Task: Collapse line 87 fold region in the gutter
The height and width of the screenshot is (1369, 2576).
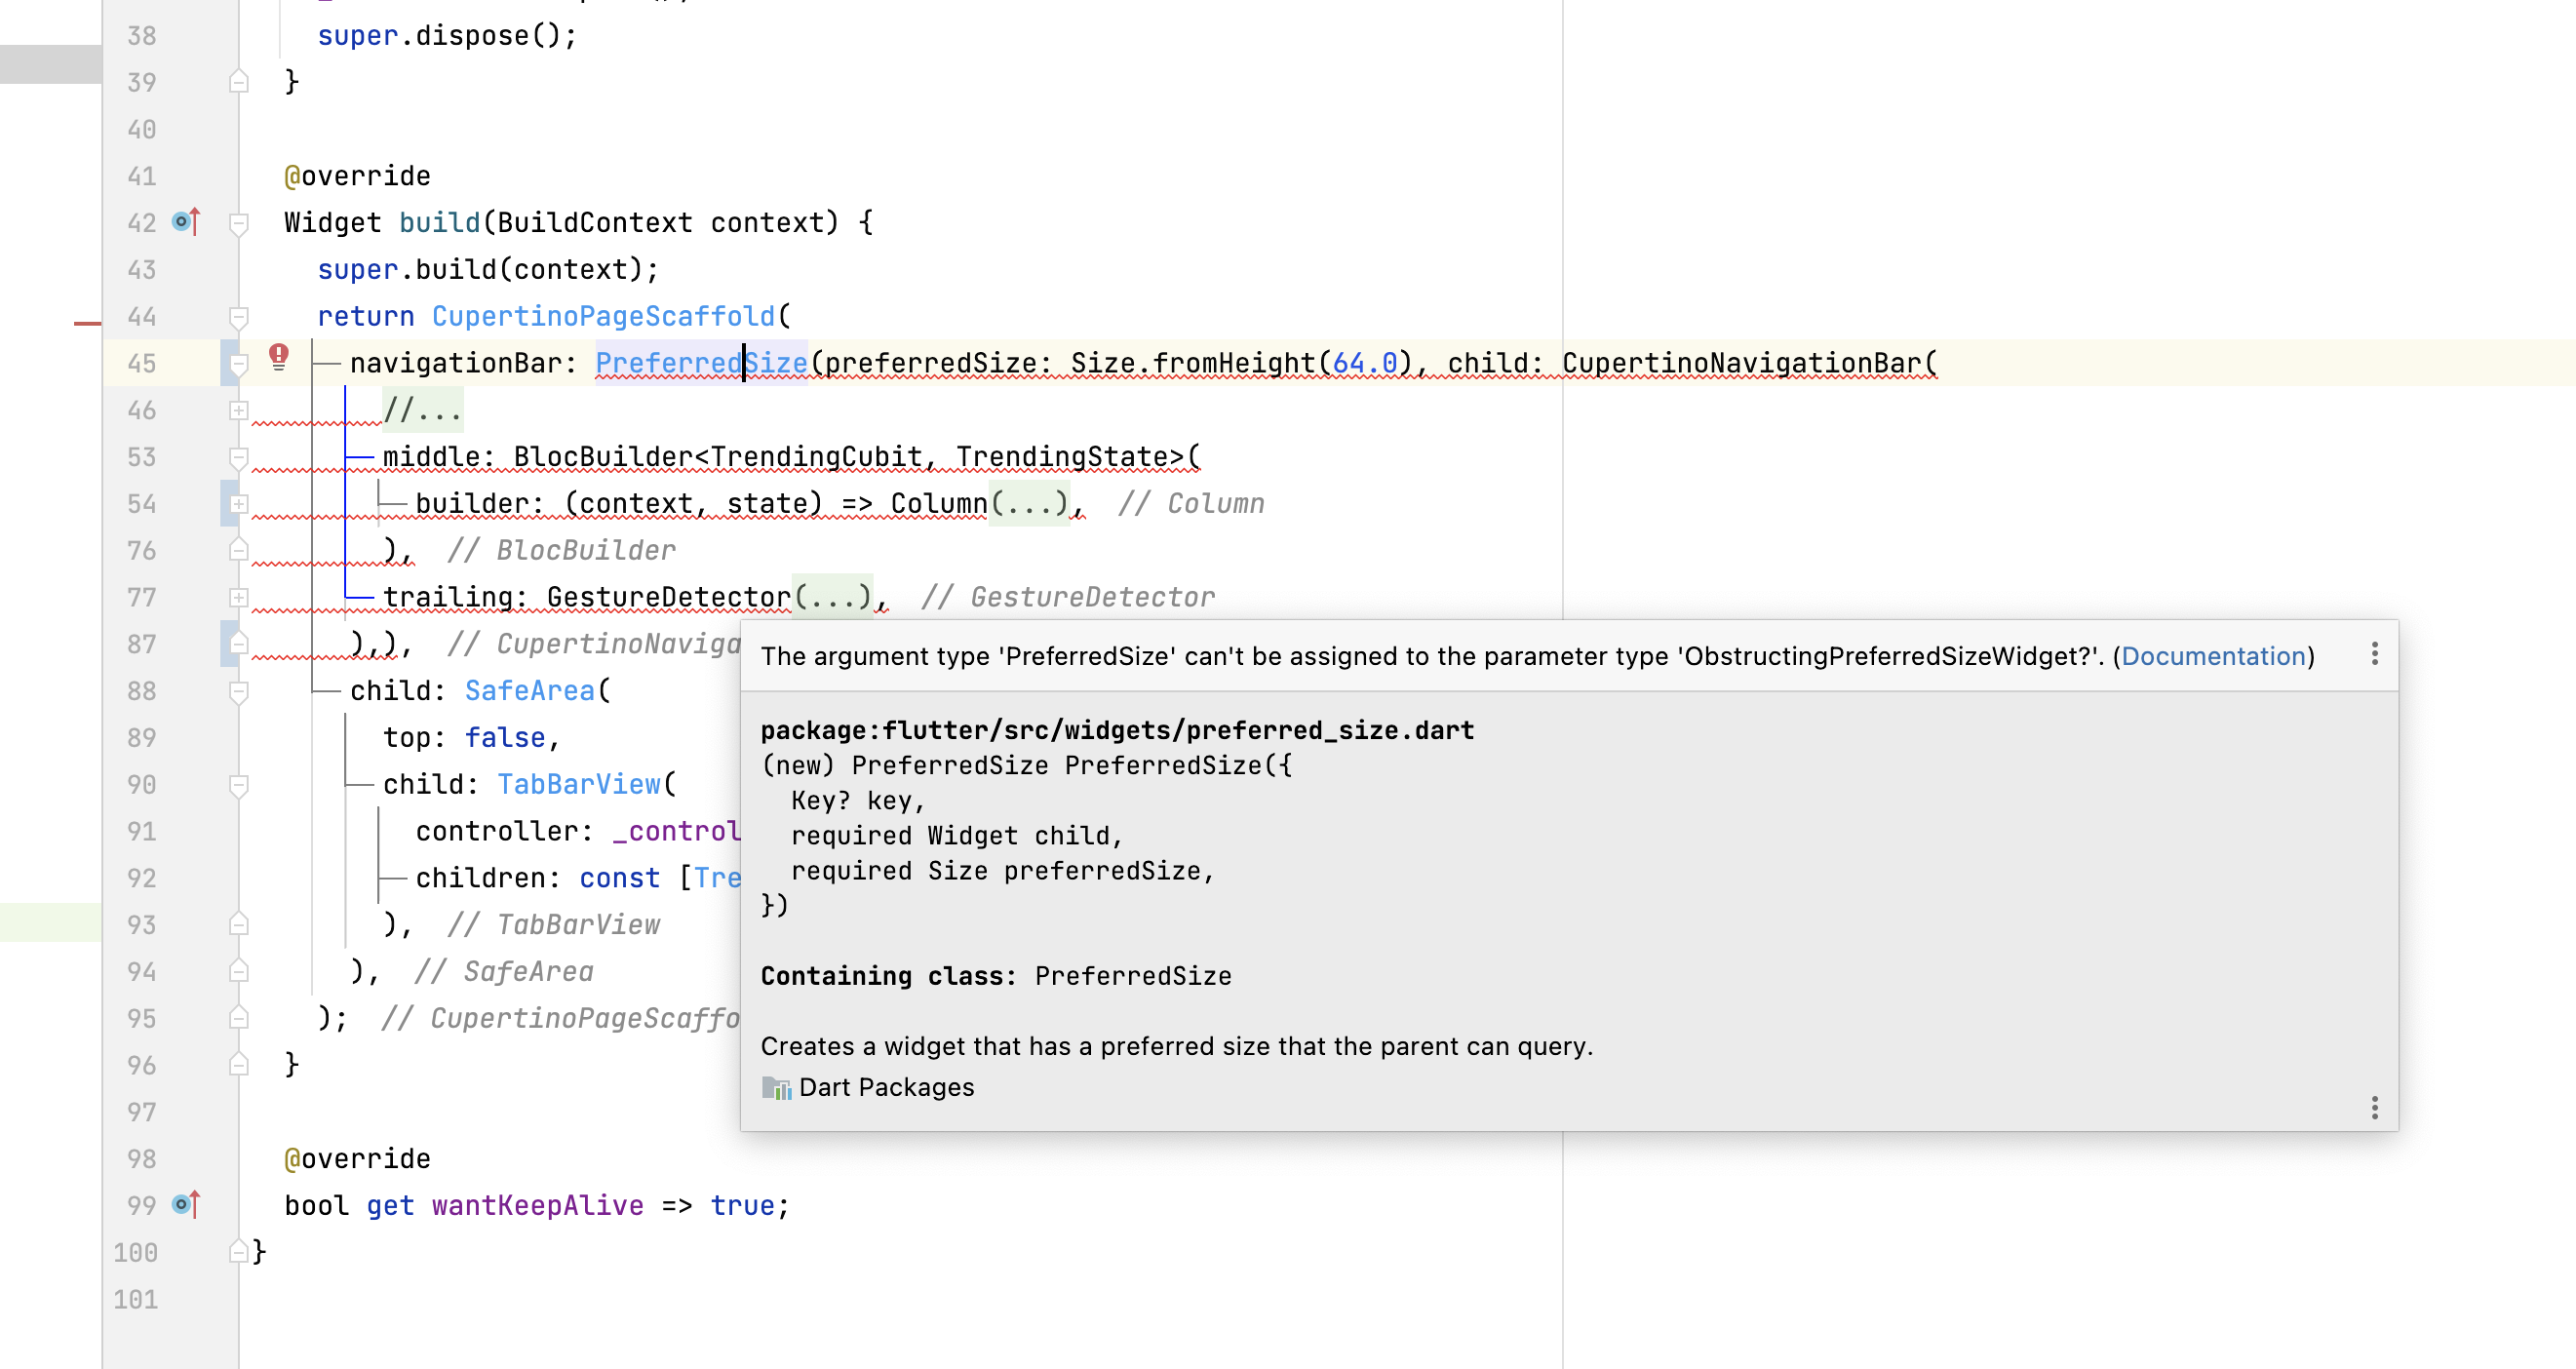Action: pyautogui.click(x=237, y=643)
